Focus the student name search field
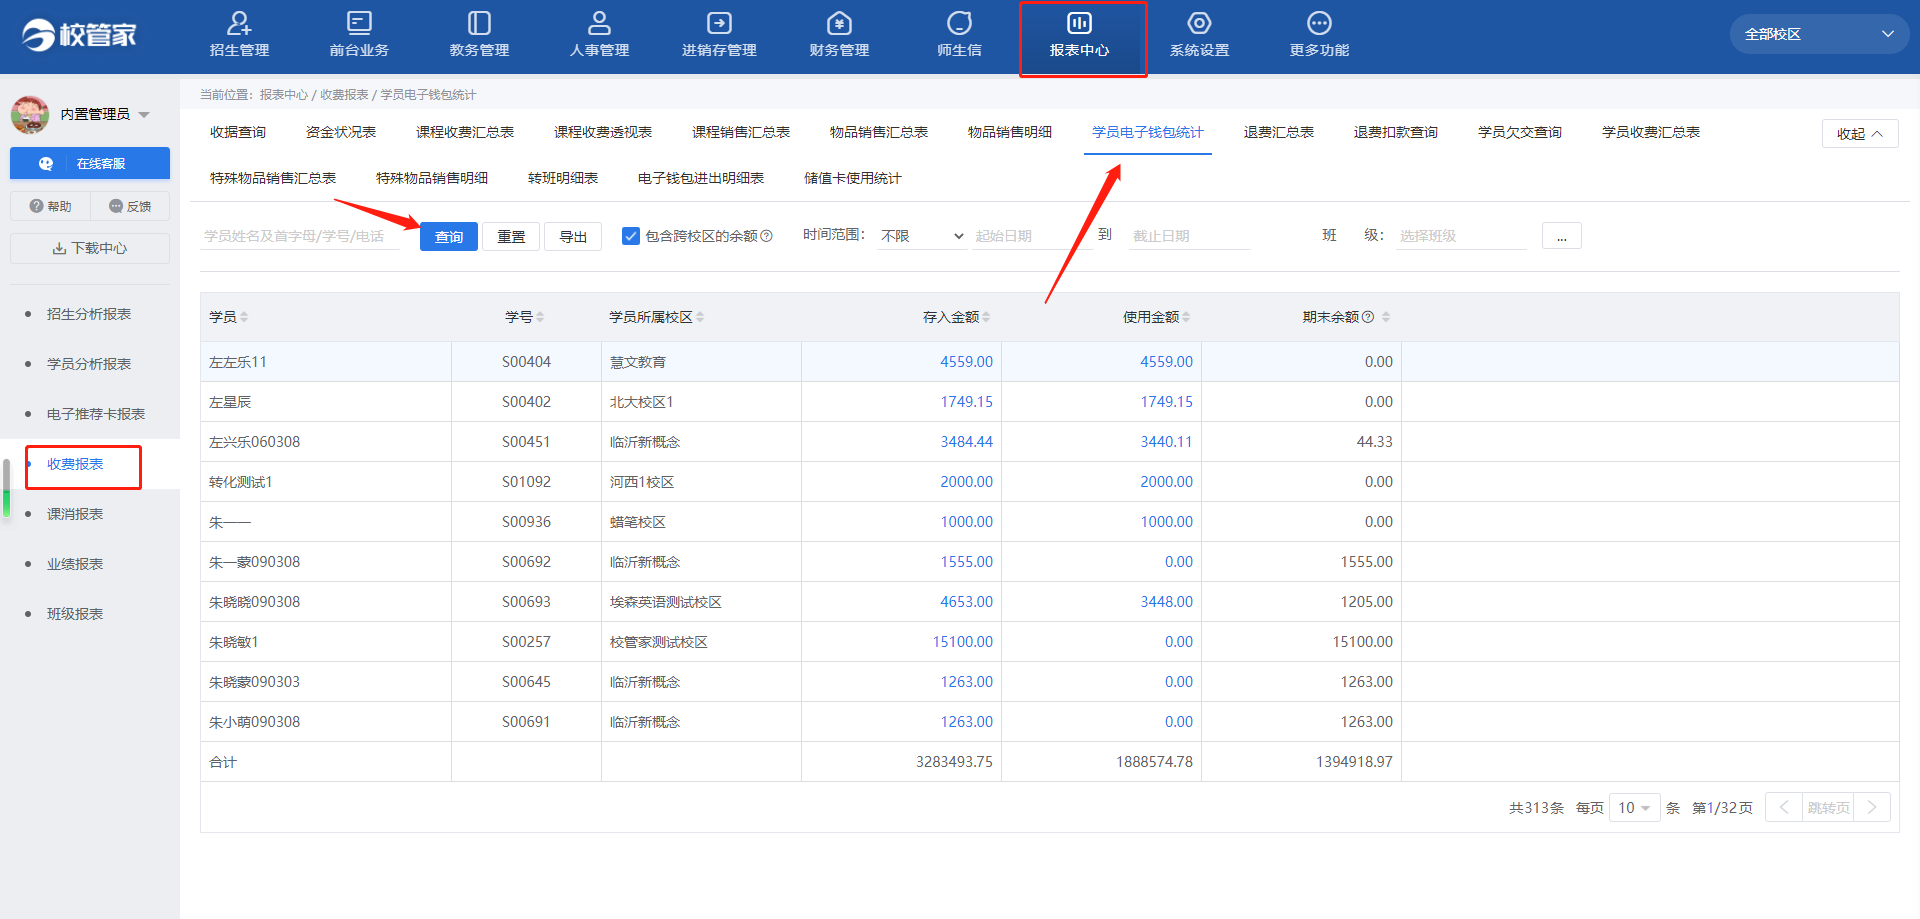The image size is (1920, 919). pos(300,236)
